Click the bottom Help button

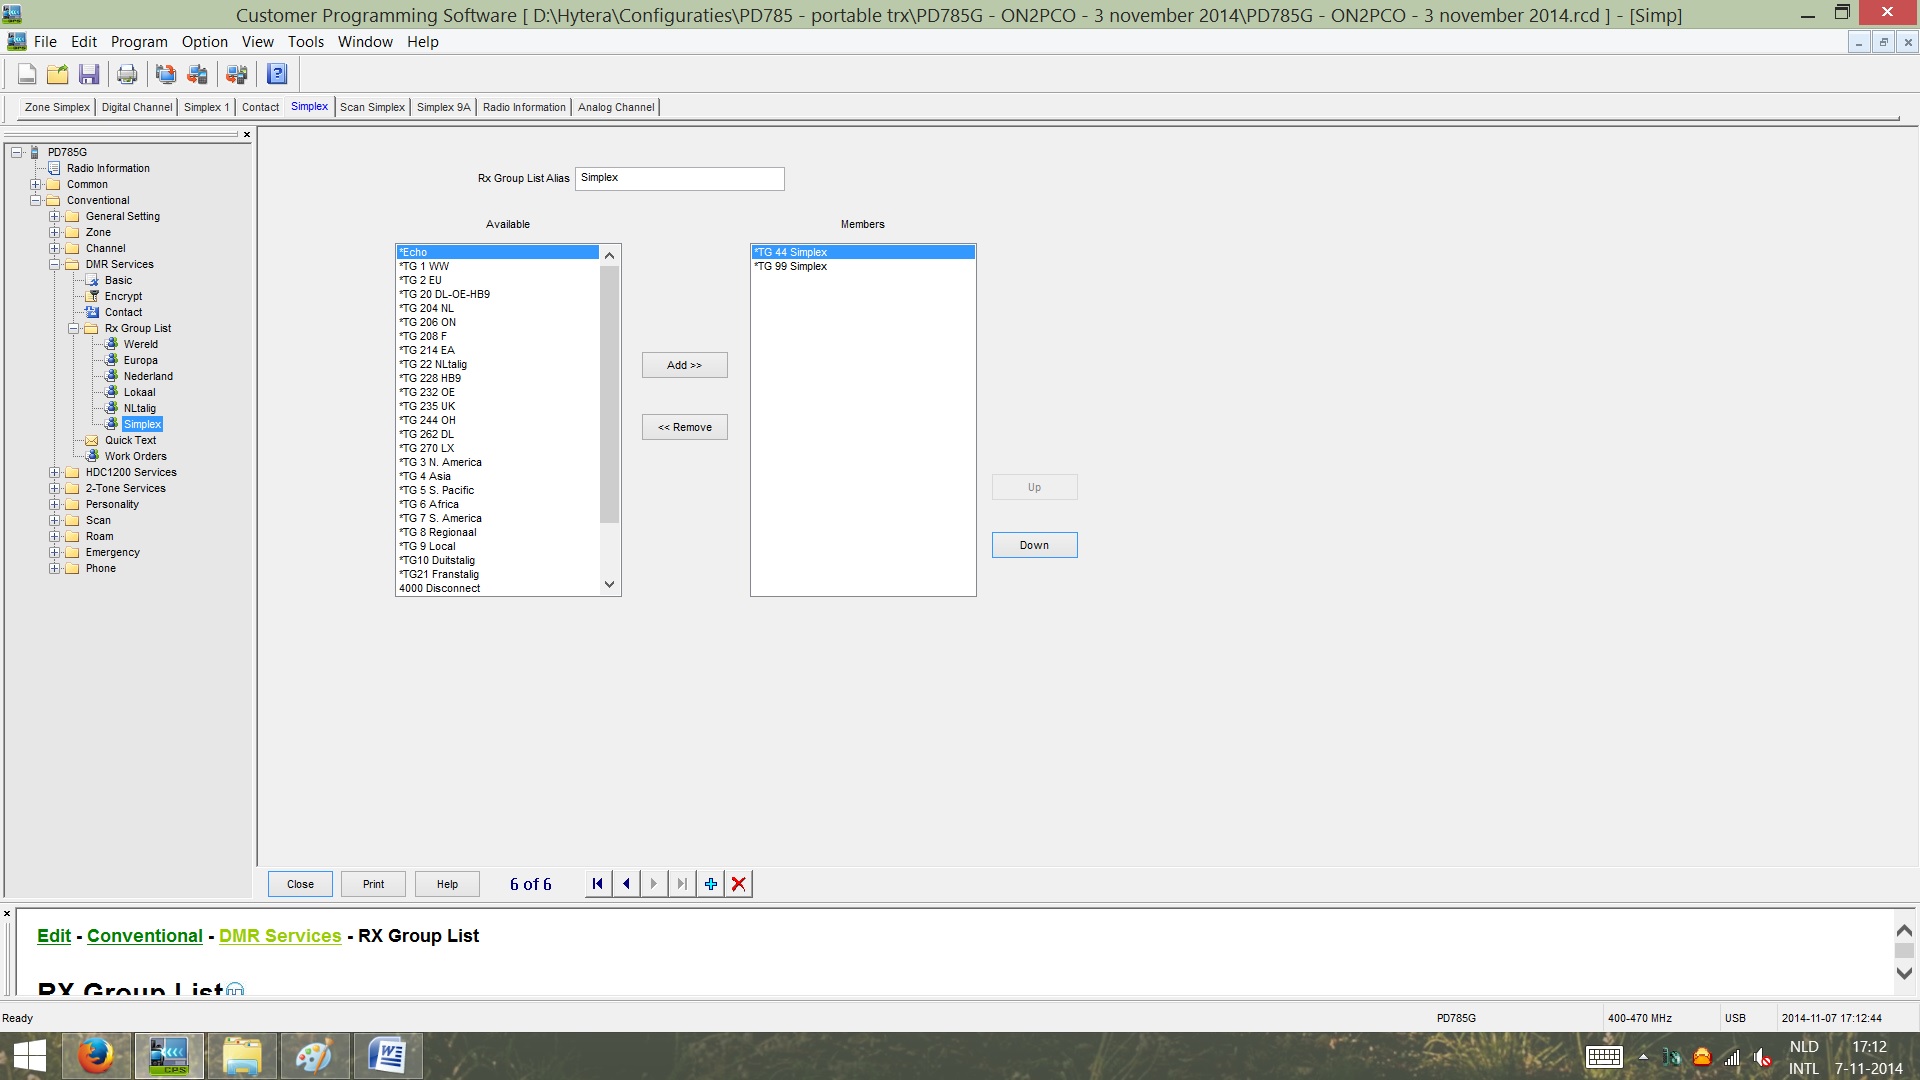pyautogui.click(x=447, y=884)
